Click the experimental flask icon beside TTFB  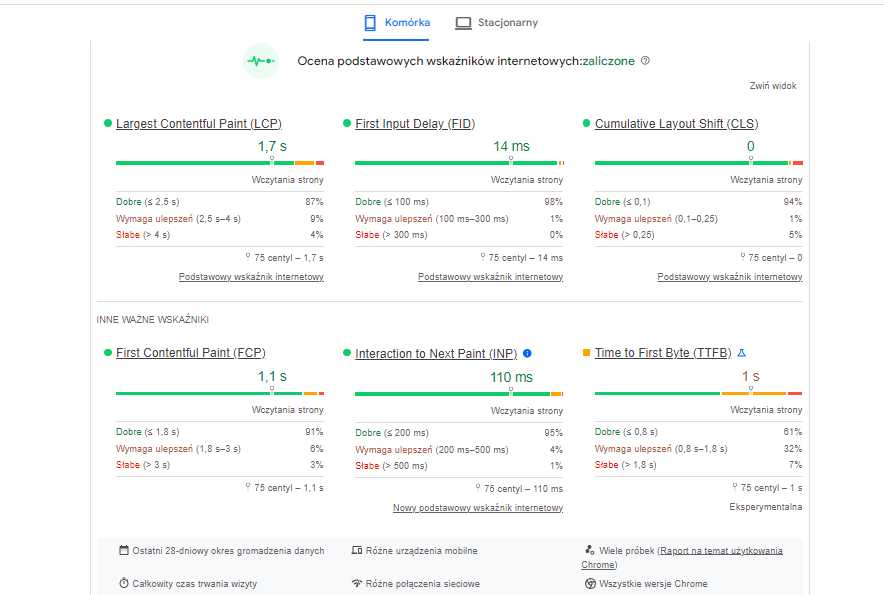coord(741,353)
